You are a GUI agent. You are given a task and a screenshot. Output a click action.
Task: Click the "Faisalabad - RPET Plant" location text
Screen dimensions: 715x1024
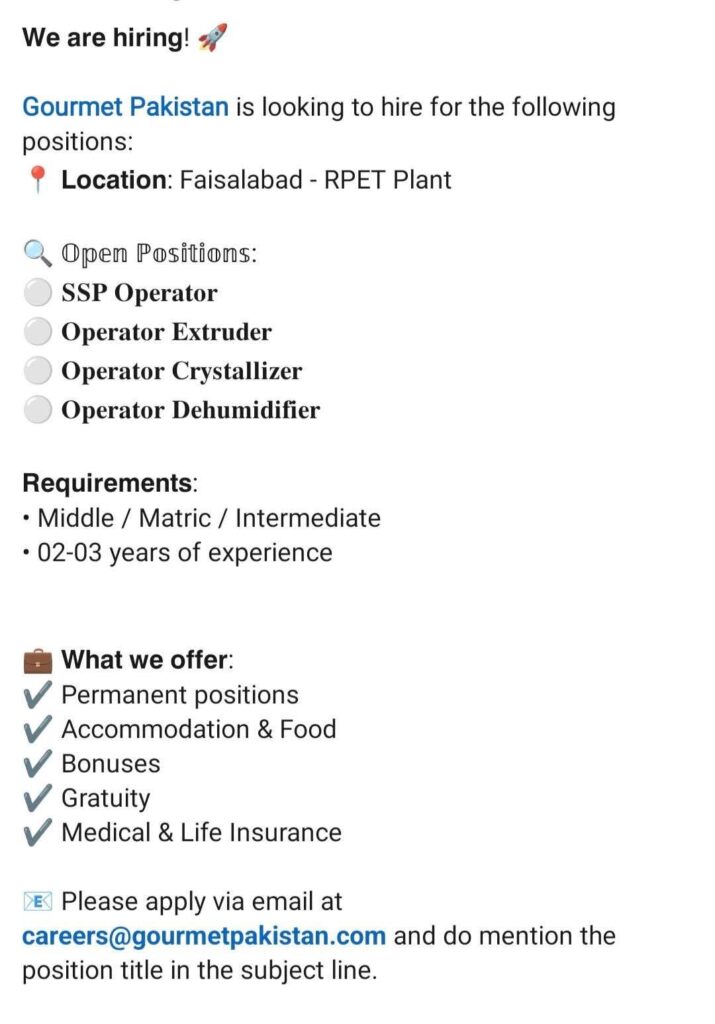[316, 181]
